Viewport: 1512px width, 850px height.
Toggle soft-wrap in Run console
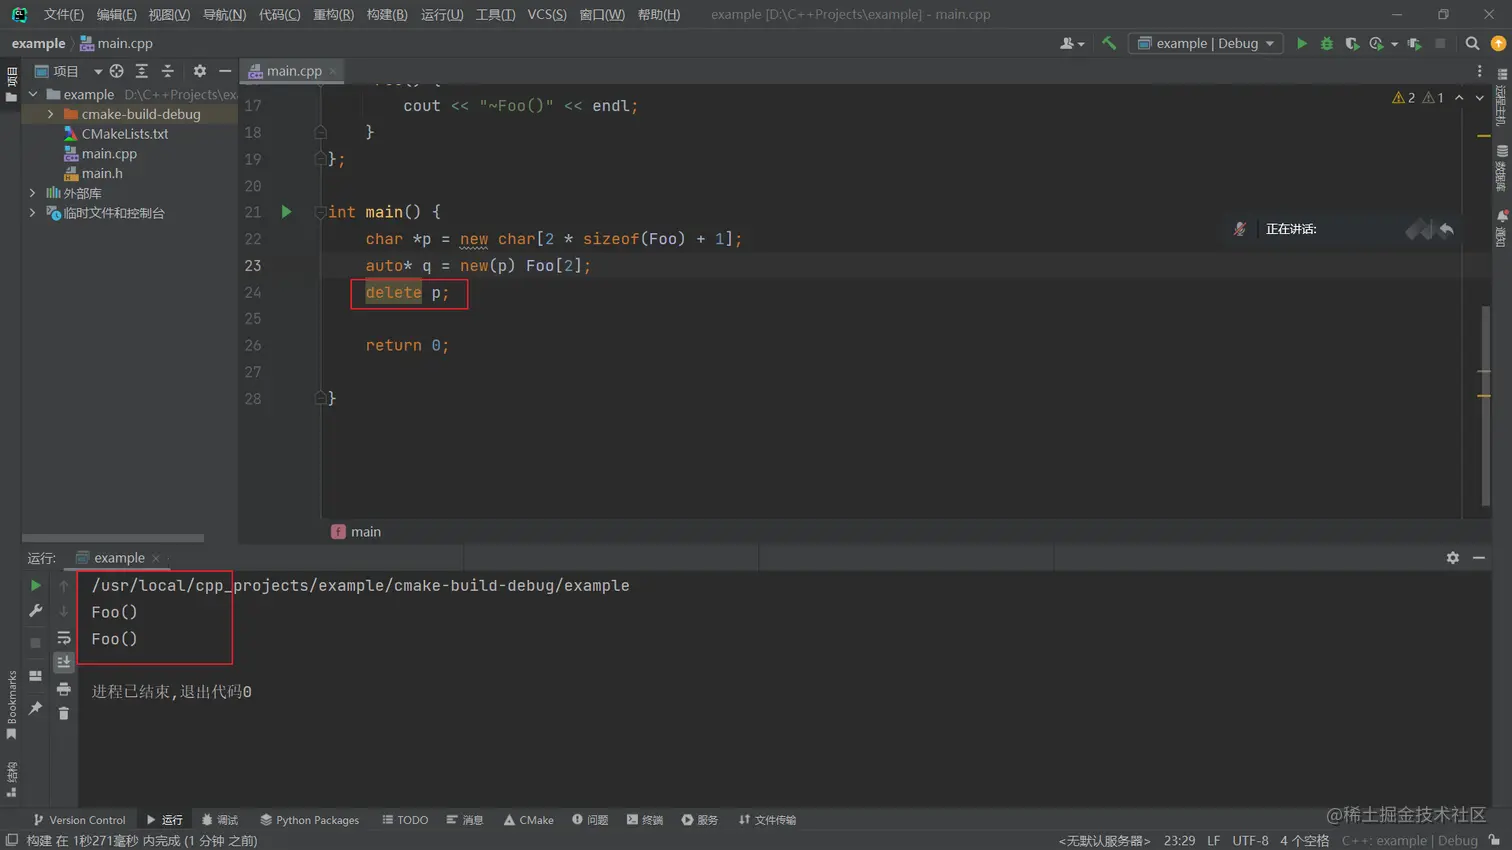coord(64,637)
